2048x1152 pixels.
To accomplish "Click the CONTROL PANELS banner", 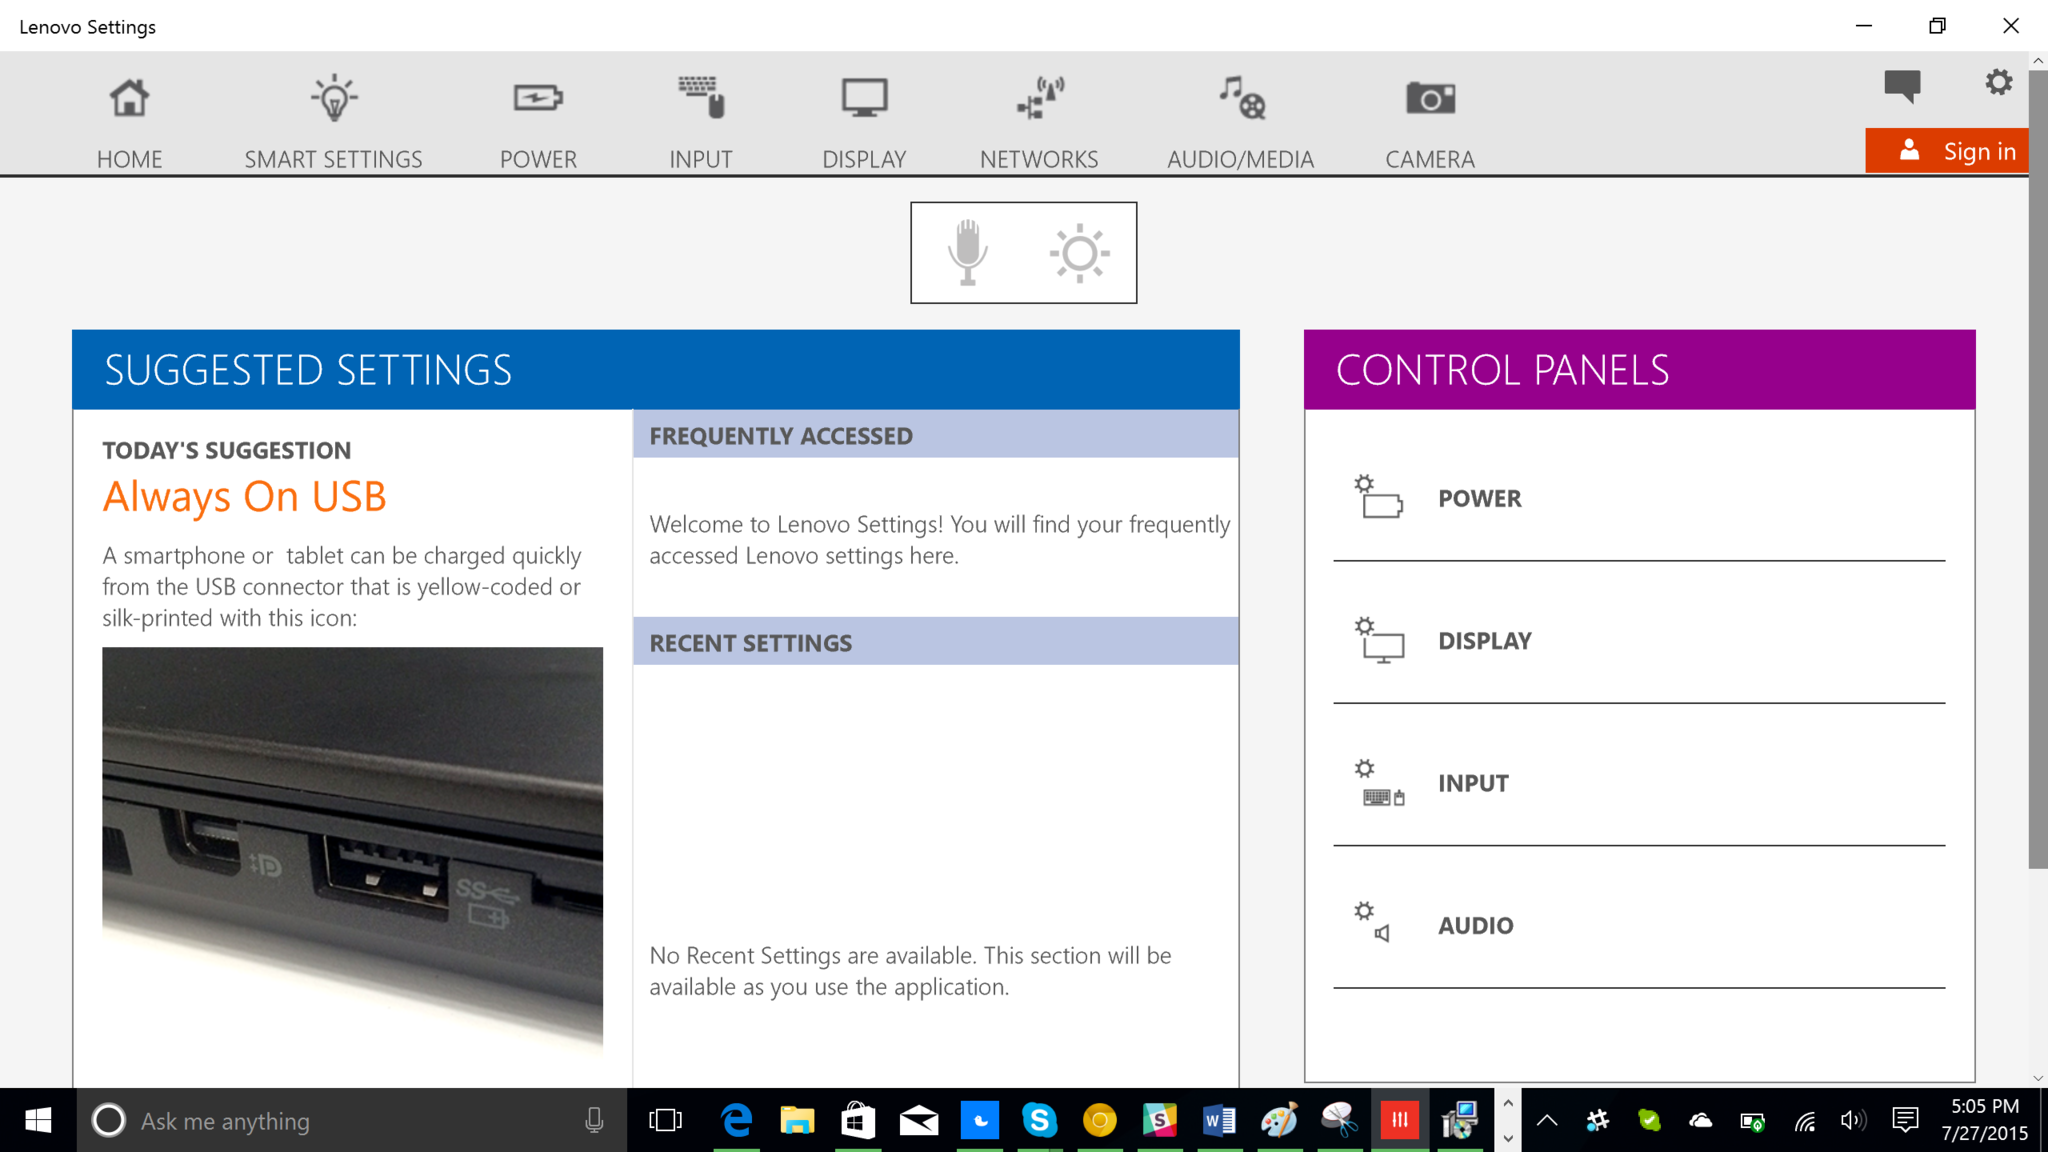I will 1639,370.
